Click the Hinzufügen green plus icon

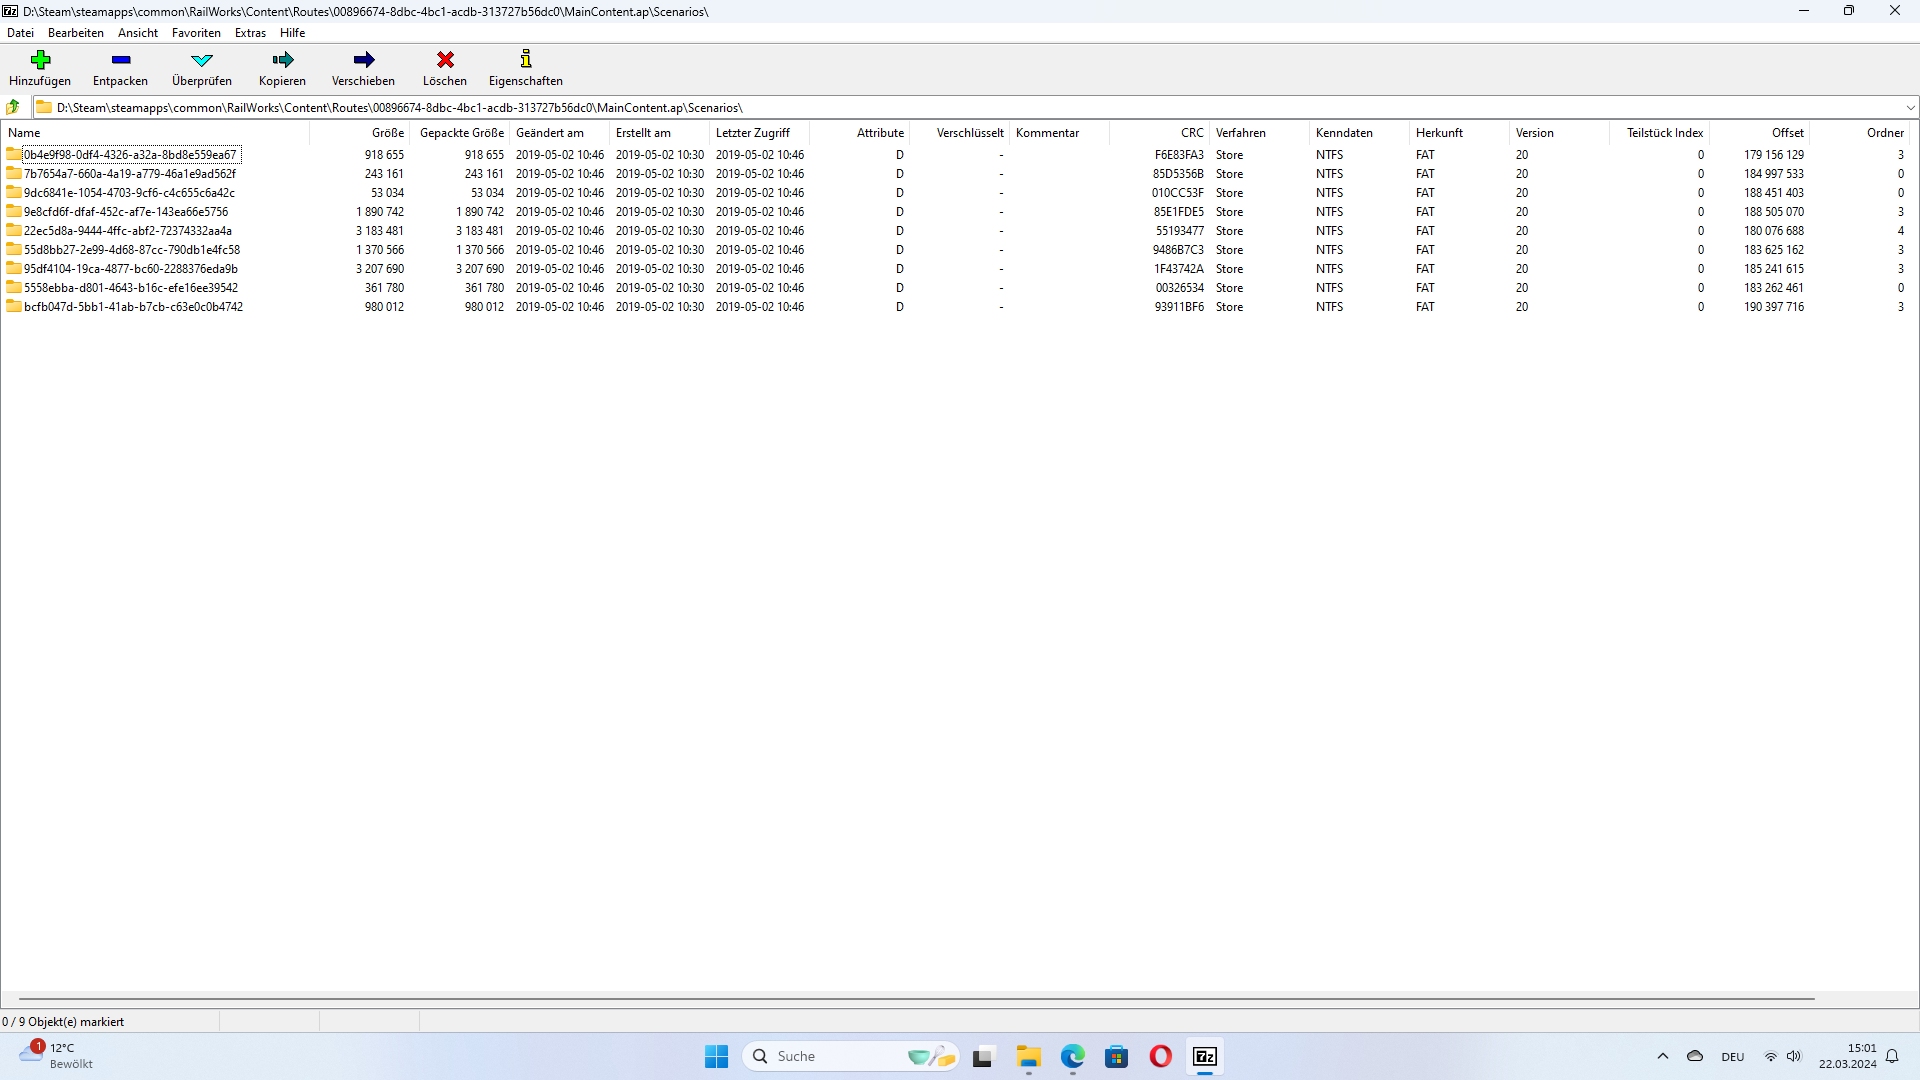point(40,60)
